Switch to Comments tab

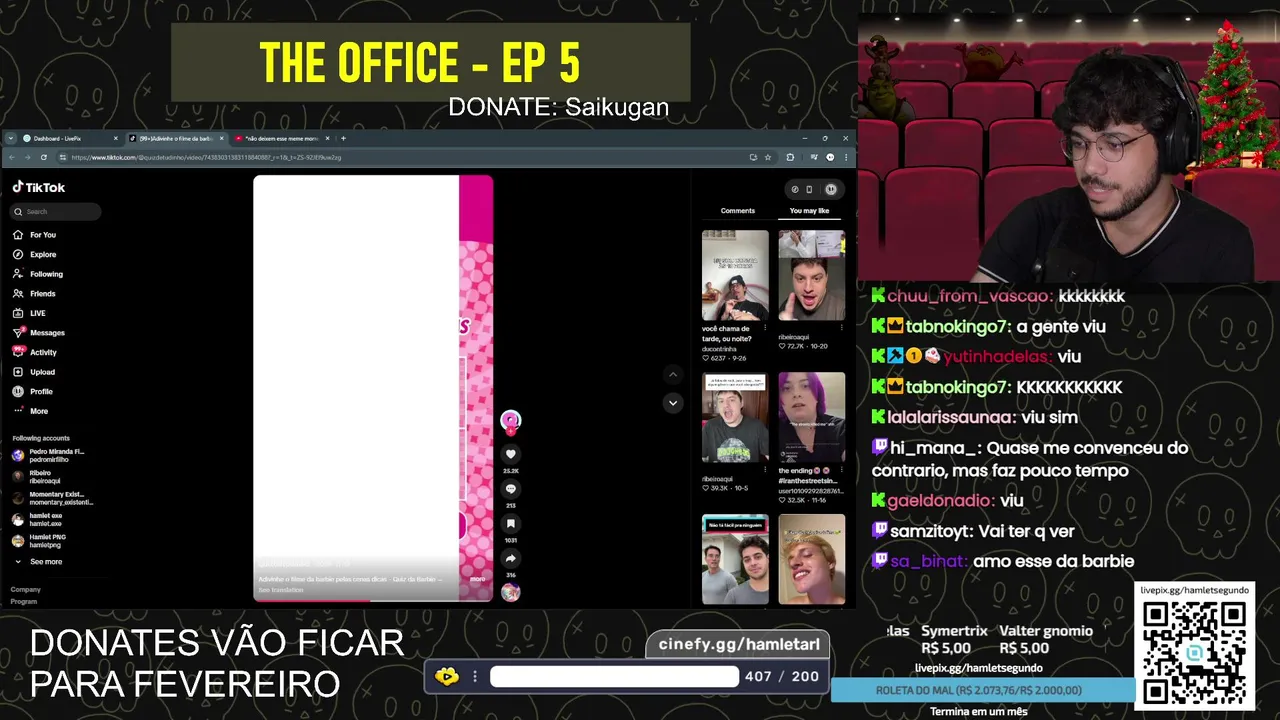tap(738, 211)
